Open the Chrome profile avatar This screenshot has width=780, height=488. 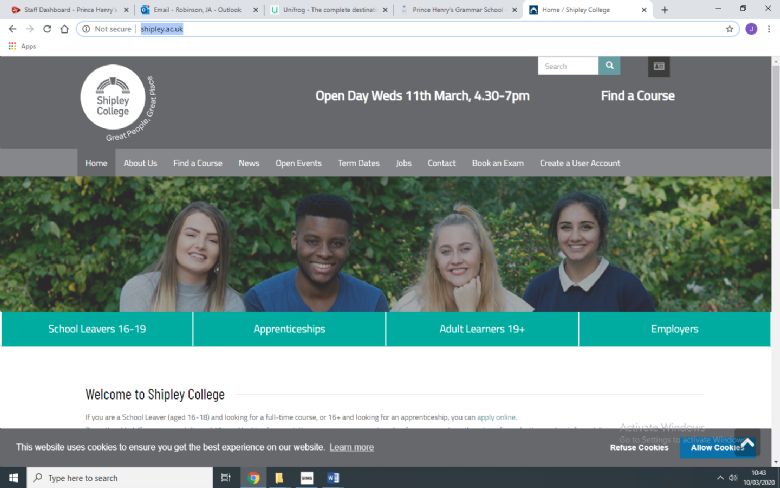(751, 29)
